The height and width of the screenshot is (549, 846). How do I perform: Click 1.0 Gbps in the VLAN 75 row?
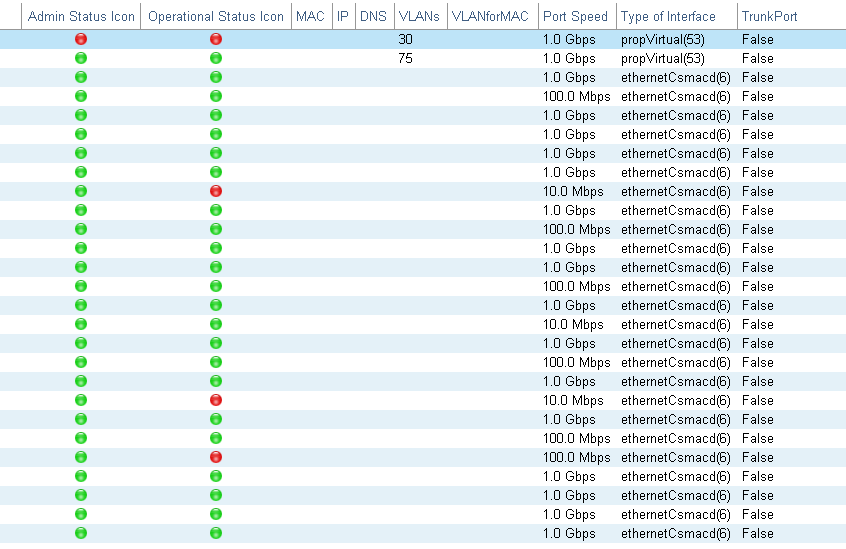(x=569, y=59)
